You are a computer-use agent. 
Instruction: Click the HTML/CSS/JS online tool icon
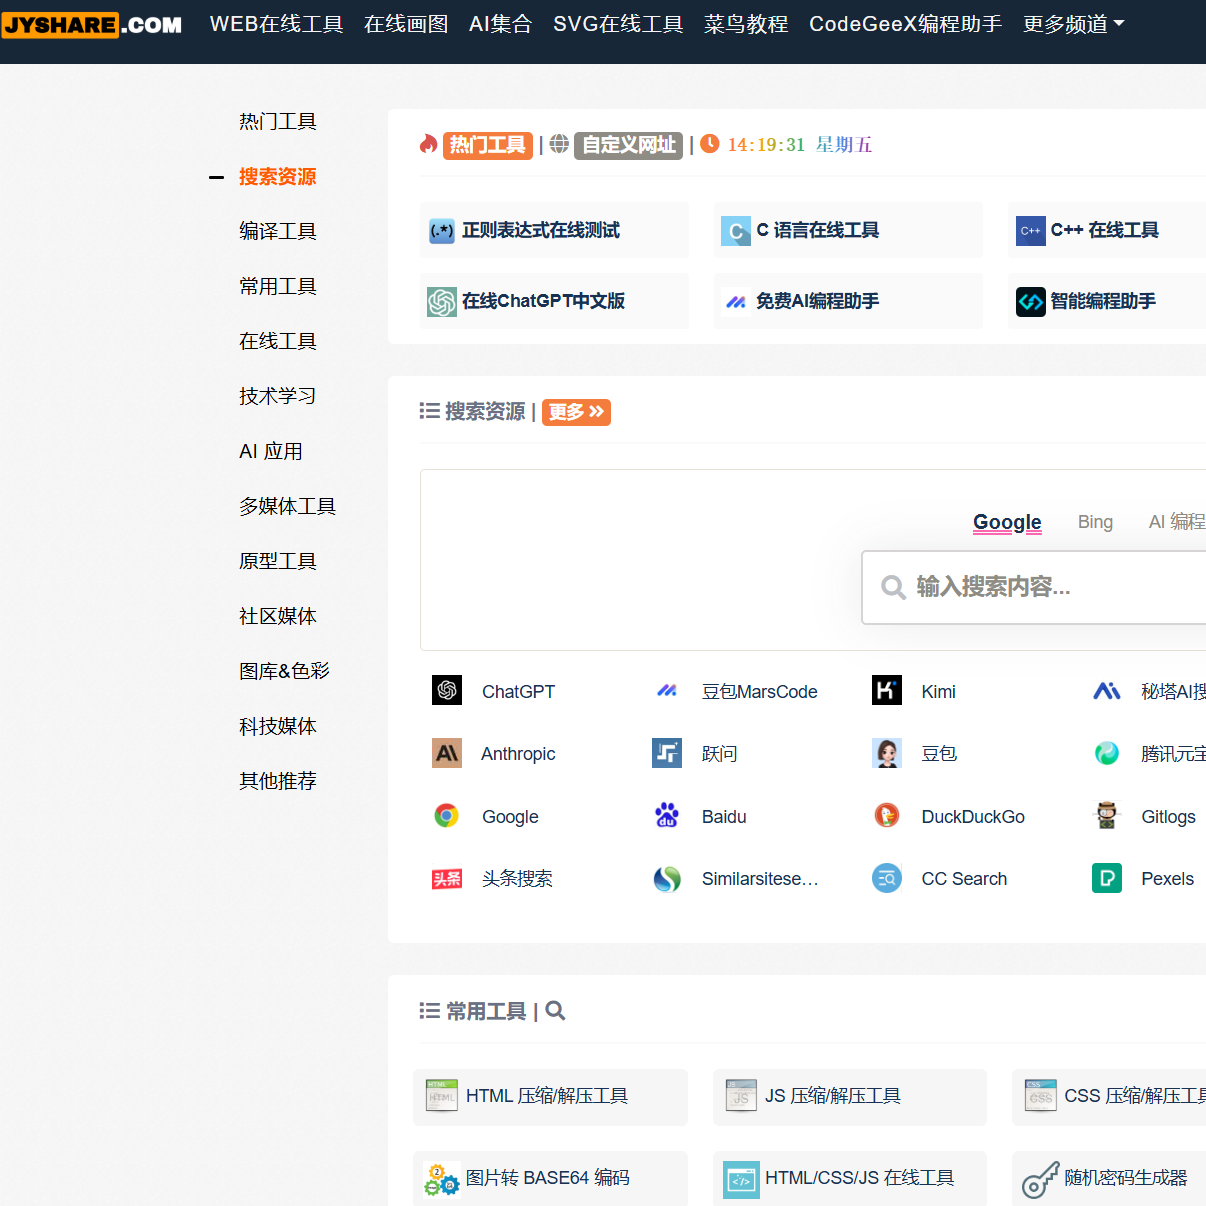click(741, 1181)
